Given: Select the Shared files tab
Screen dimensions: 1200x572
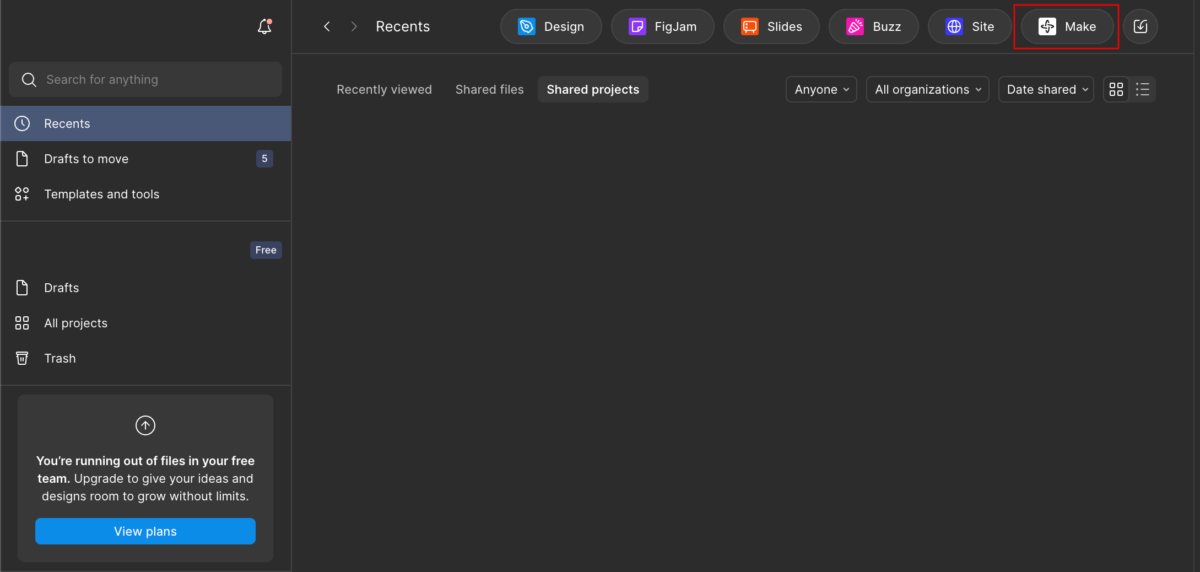Looking at the screenshot, I should (x=489, y=90).
